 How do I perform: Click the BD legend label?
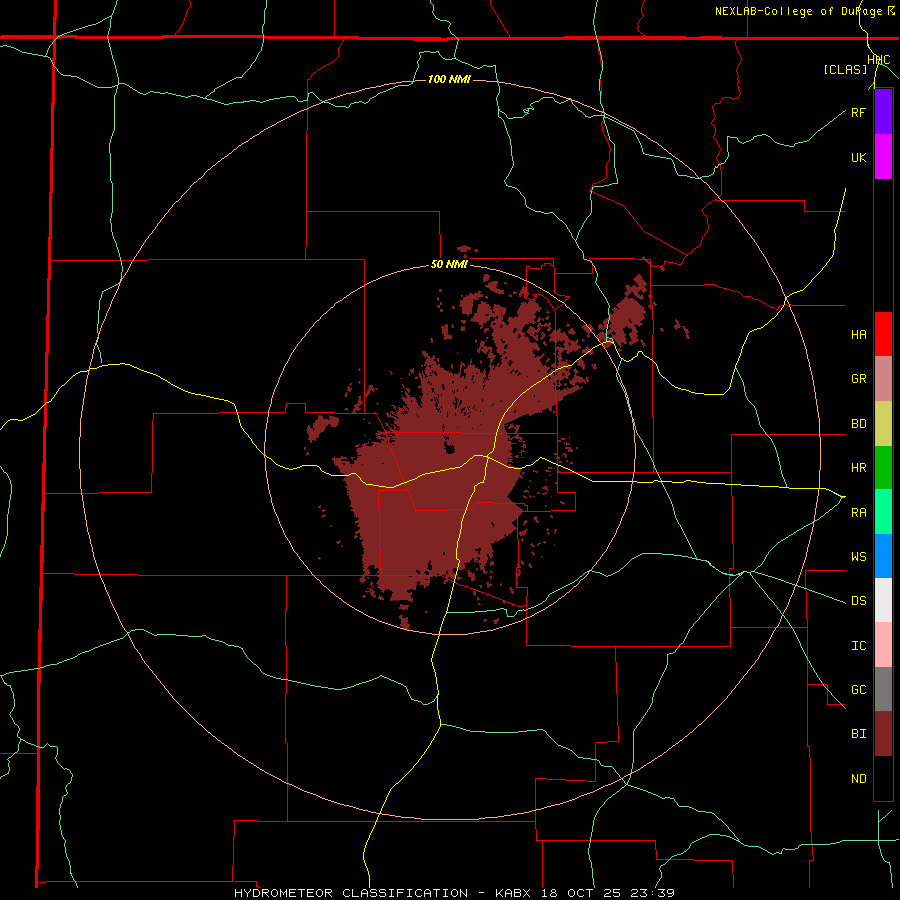(x=858, y=424)
